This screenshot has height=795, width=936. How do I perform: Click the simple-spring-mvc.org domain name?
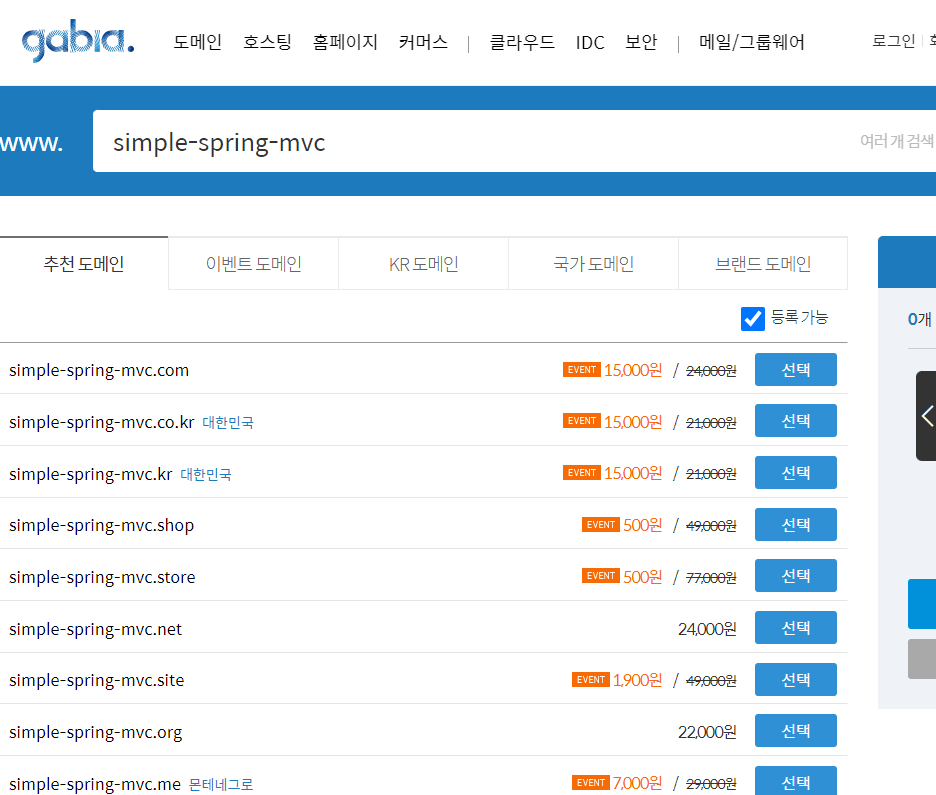point(96,733)
